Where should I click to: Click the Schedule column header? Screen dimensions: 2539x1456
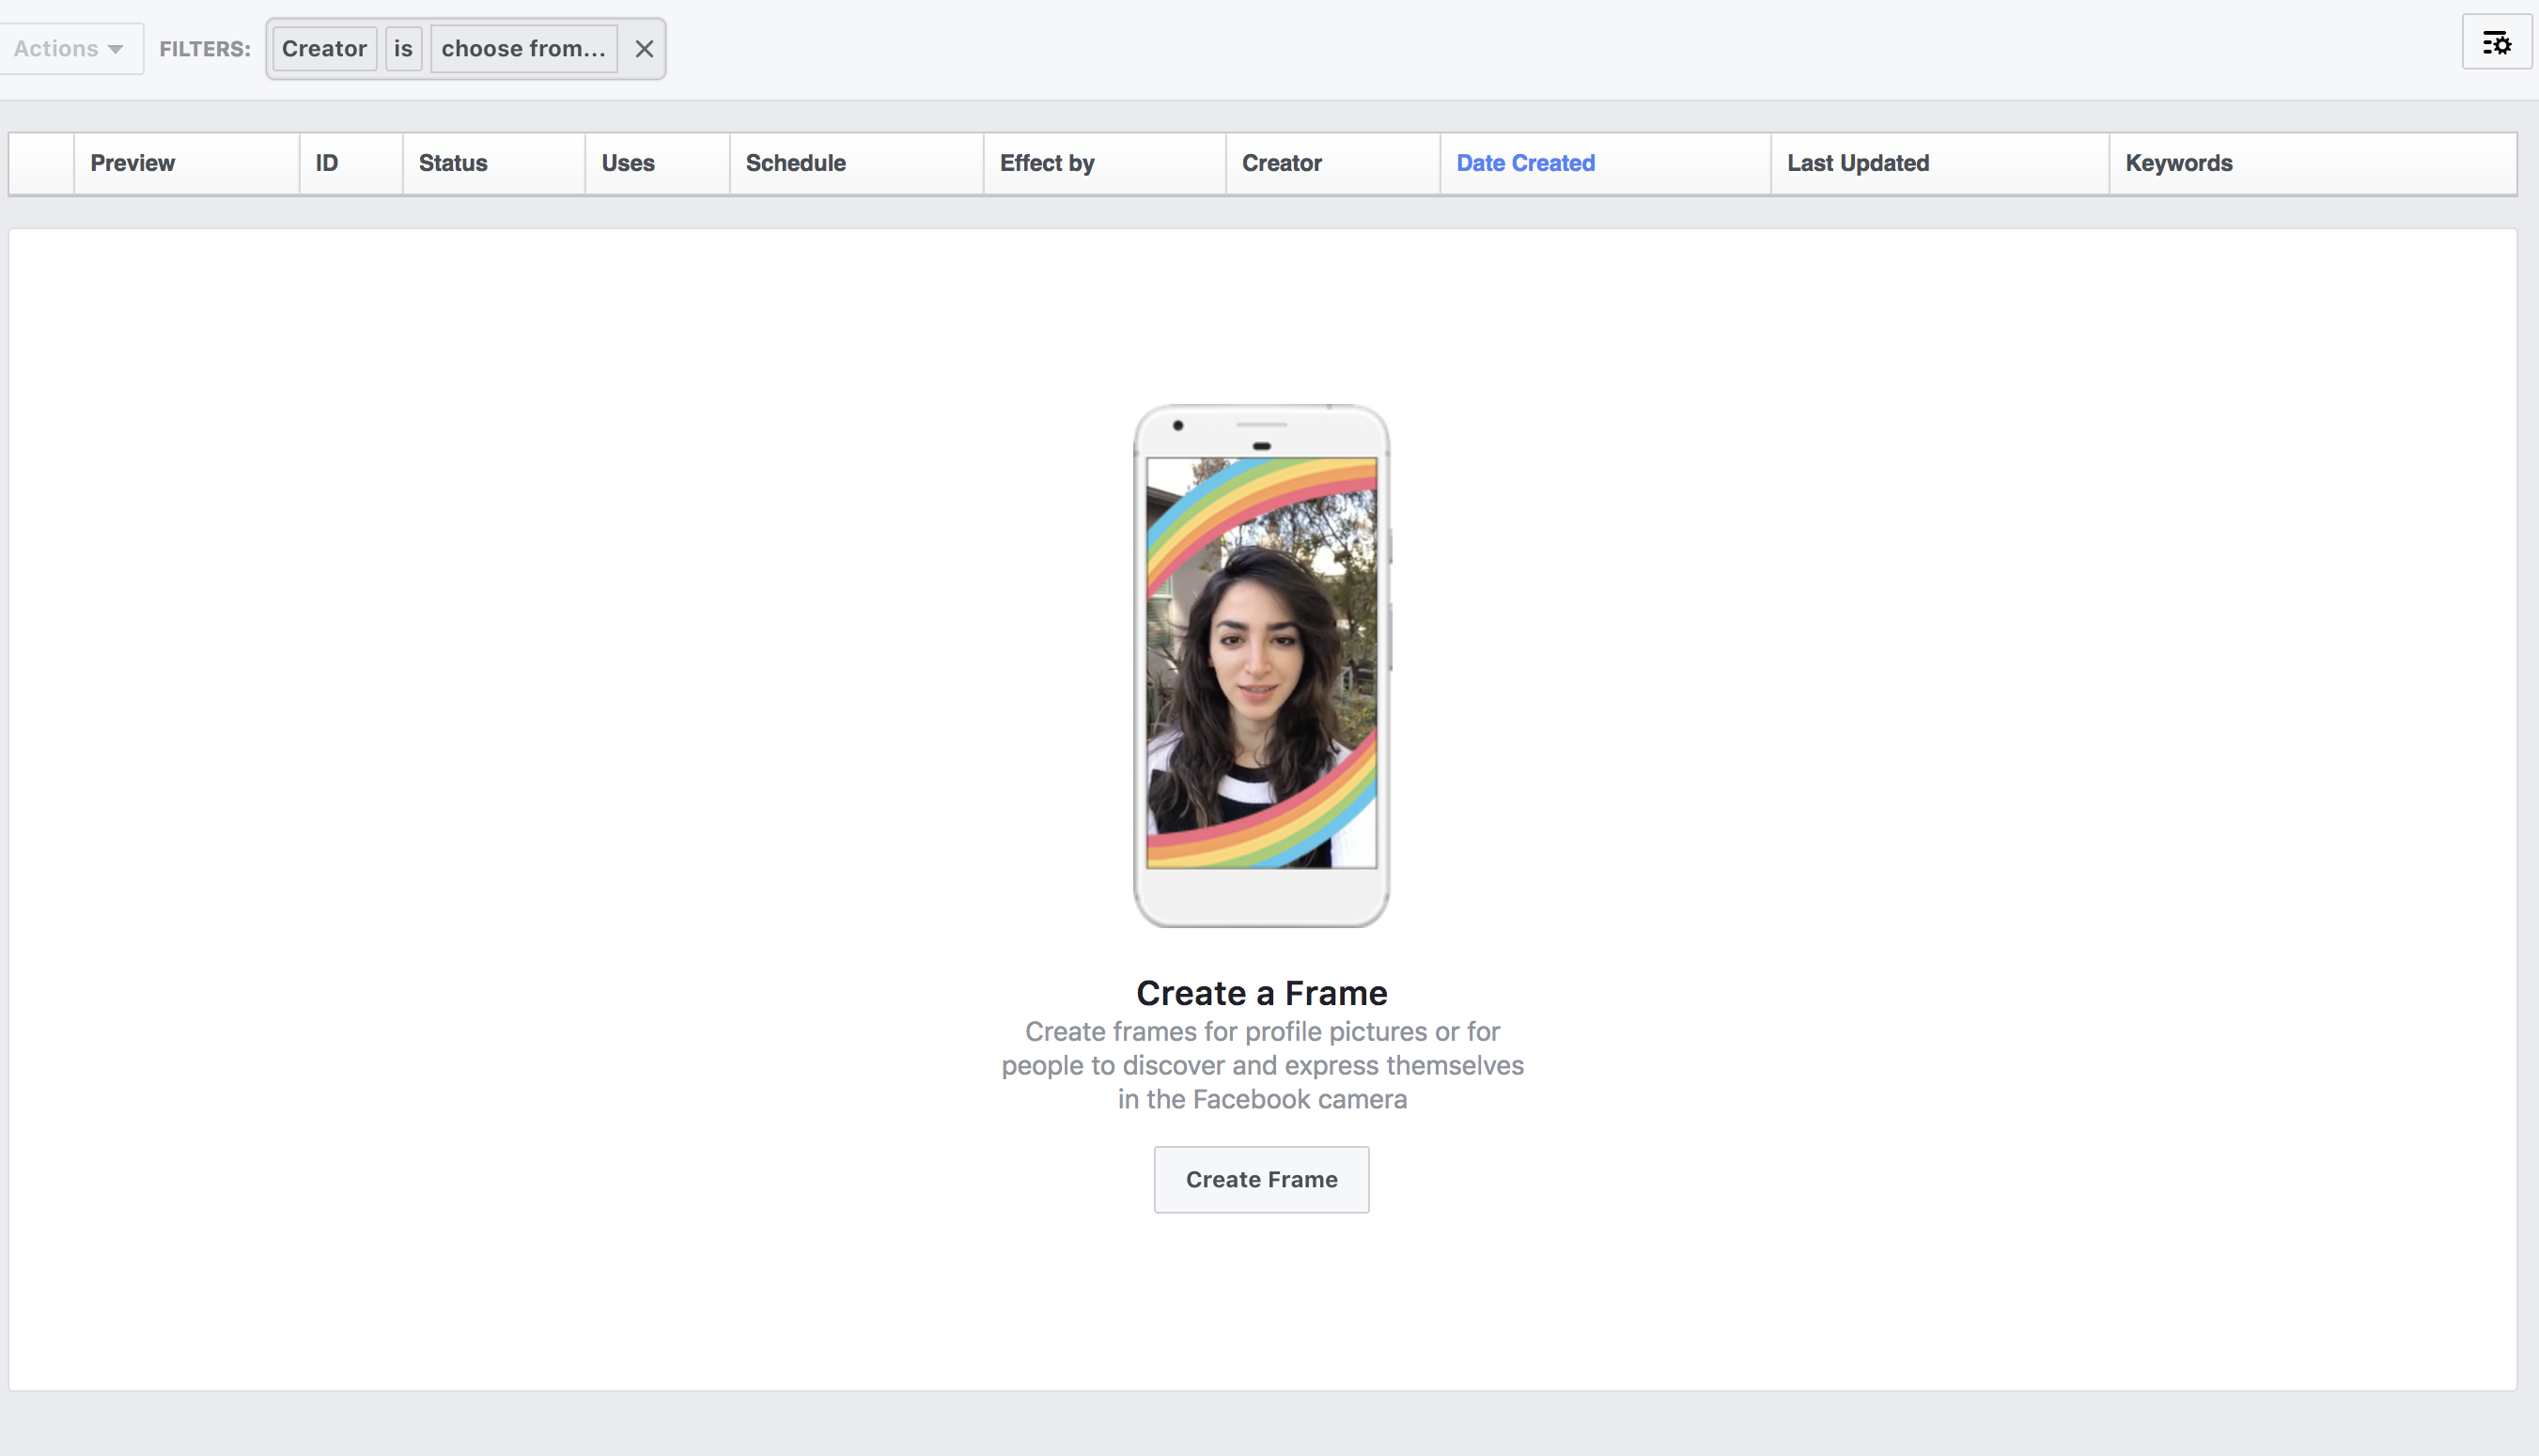(x=796, y=163)
